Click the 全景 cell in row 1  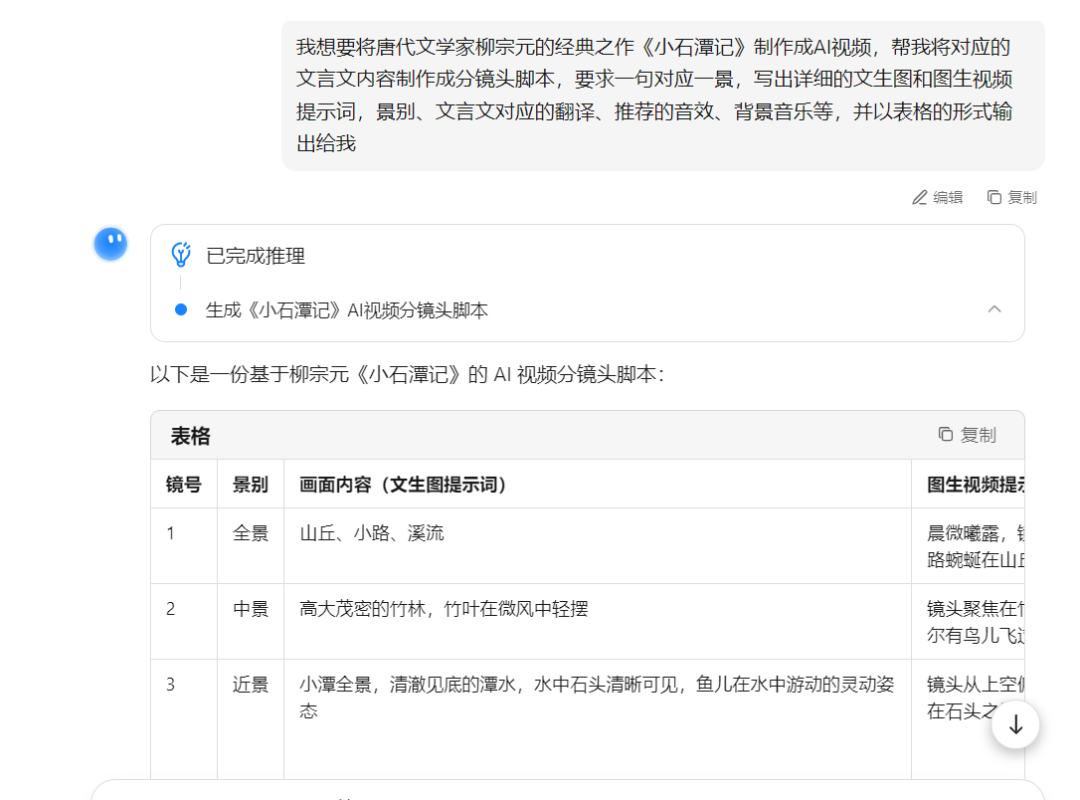click(250, 534)
